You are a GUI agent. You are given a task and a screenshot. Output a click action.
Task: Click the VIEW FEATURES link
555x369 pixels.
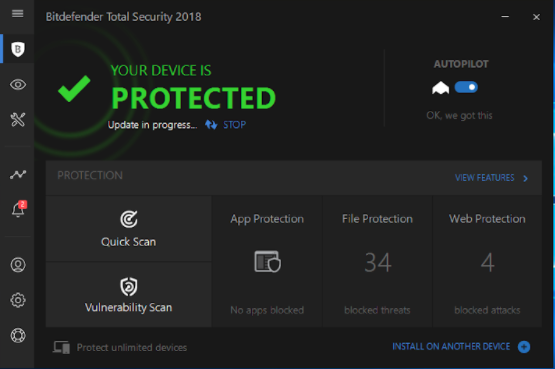coord(485,178)
